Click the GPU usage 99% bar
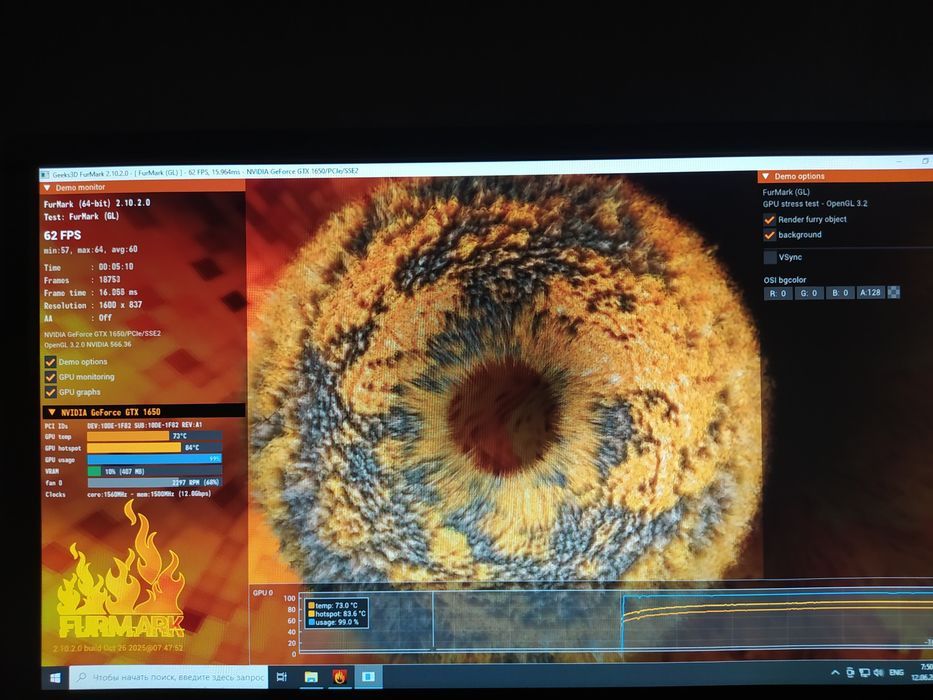The image size is (933, 700). click(x=155, y=459)
